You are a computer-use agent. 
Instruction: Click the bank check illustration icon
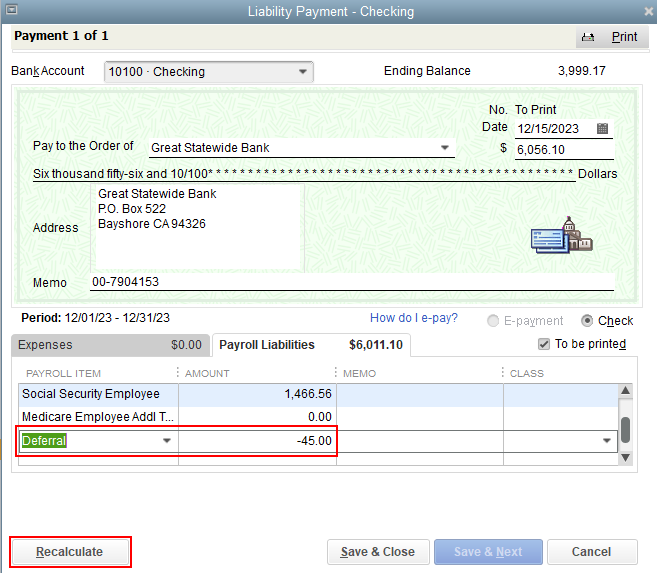(x=561, y=235)
